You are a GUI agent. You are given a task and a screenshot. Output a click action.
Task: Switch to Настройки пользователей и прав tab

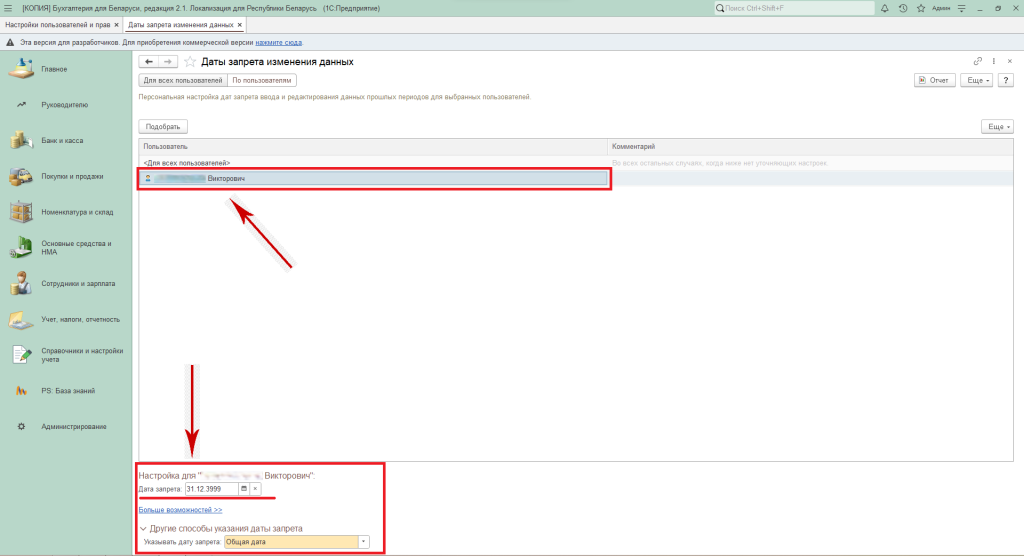point(58,24)
